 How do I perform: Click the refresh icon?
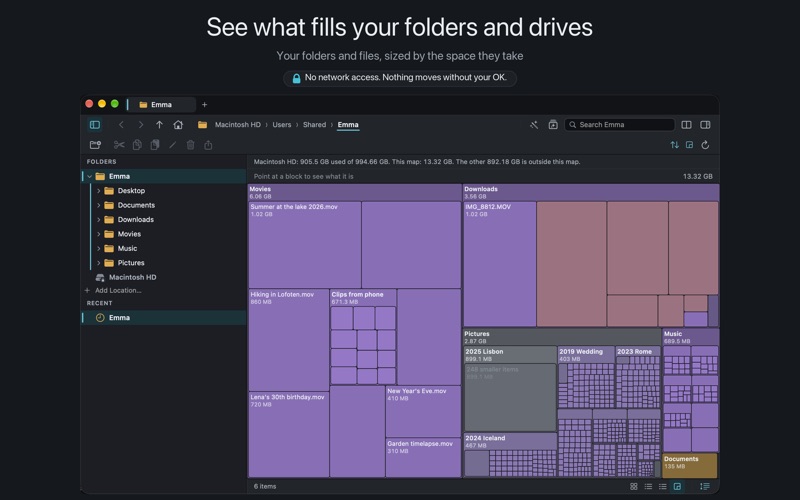[x=705, y=145]
